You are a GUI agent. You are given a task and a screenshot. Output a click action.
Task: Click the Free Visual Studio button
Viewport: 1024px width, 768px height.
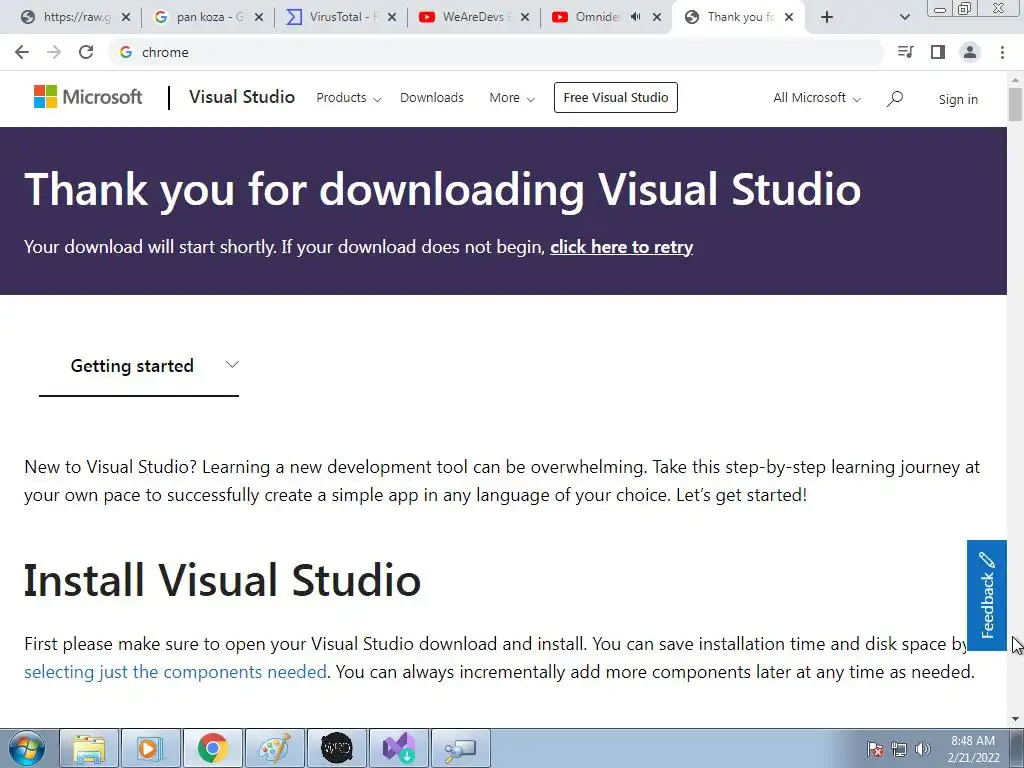(x=616, y=97)
